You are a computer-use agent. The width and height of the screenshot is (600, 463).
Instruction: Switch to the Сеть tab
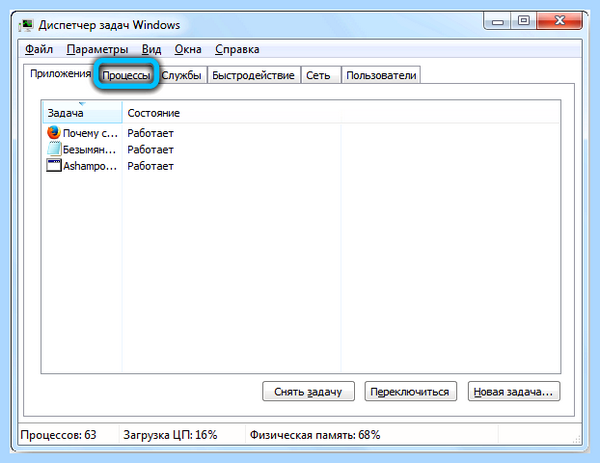(x=320, y=75)
